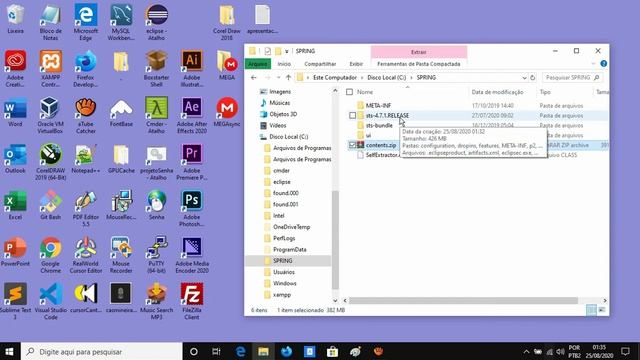Image resolution: width=640 pixels, height=360 pixels.
Task: Select the xampp folder in navigation pane
Action: pyautogui.click(x=282, y=294)
